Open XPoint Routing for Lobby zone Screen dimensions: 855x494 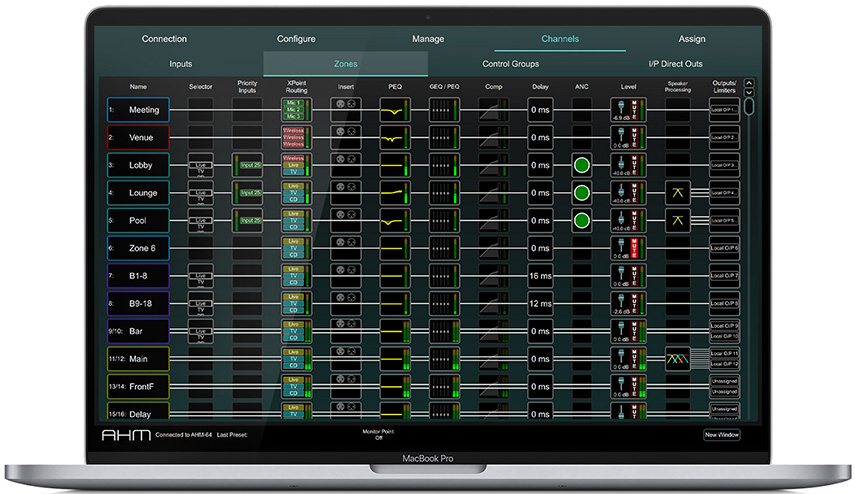pyautogui.click(x=297, y=165)
